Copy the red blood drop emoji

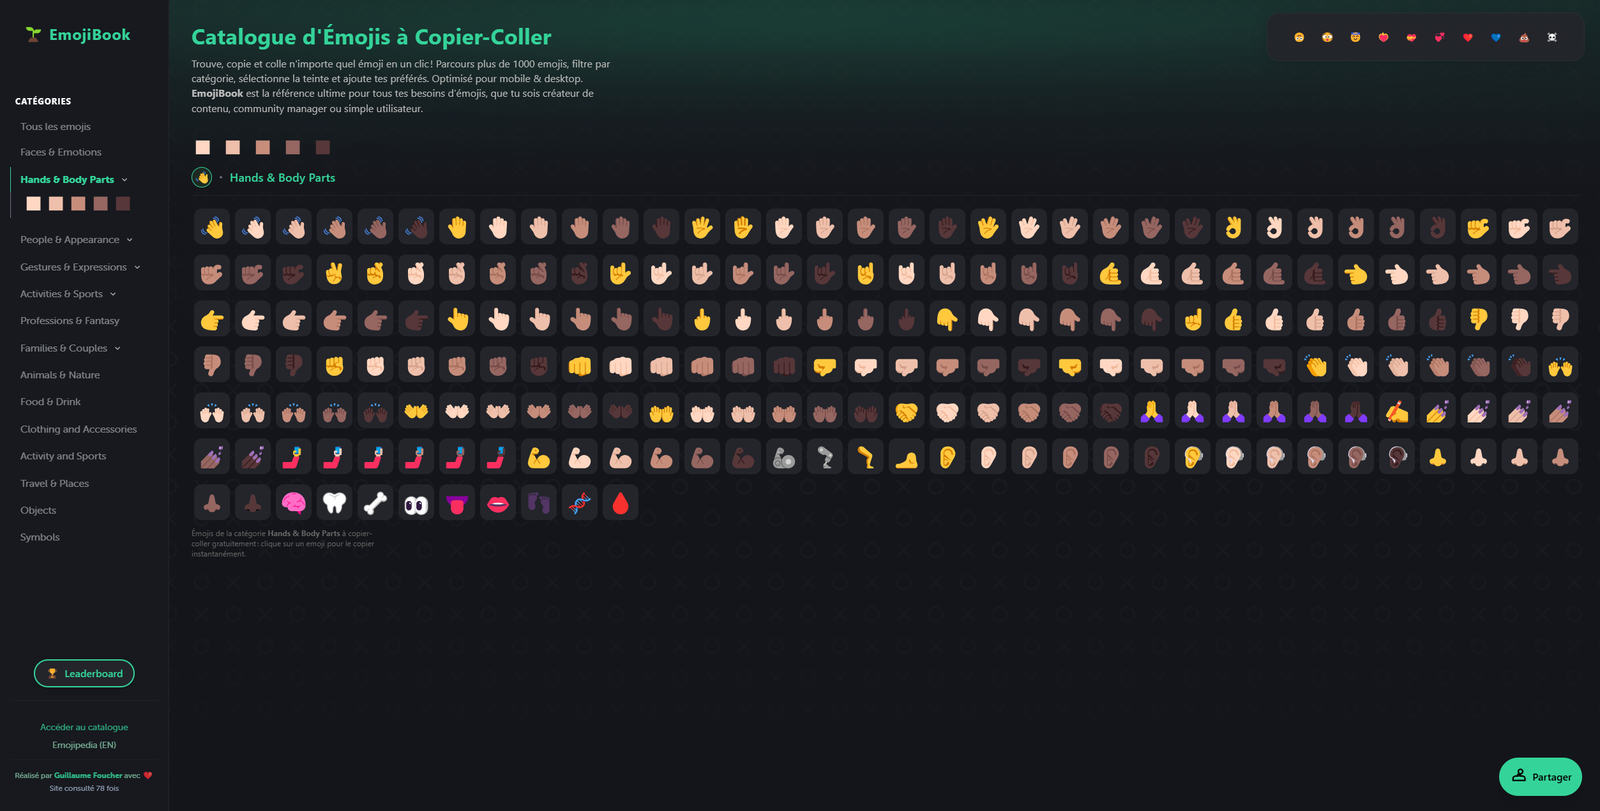(621, 503)
